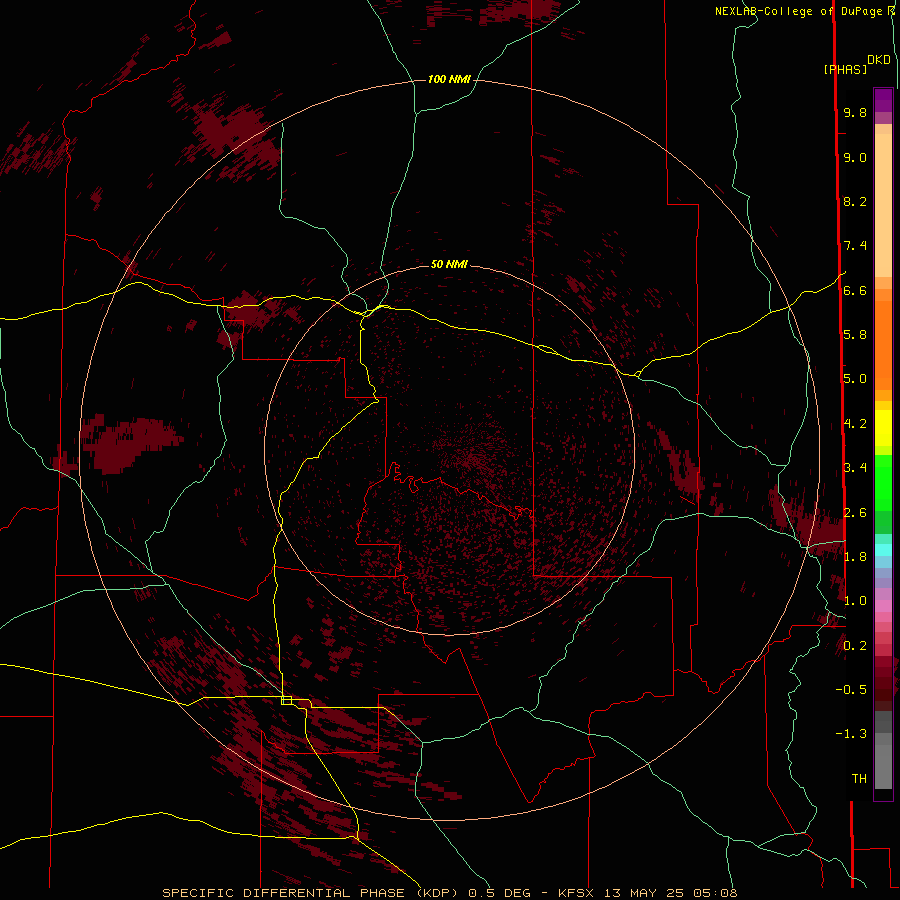900x900 pixels.
Task: Click the 9.8 value on the legend
Action: (855, 112)
